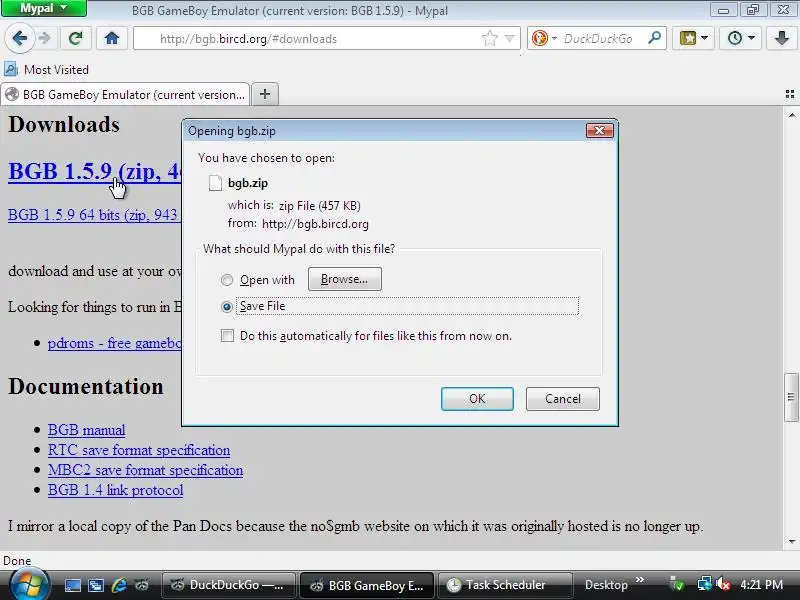The image size is (800, 600).
Task: Click the scrollbar down arrow
Action: 791,542
